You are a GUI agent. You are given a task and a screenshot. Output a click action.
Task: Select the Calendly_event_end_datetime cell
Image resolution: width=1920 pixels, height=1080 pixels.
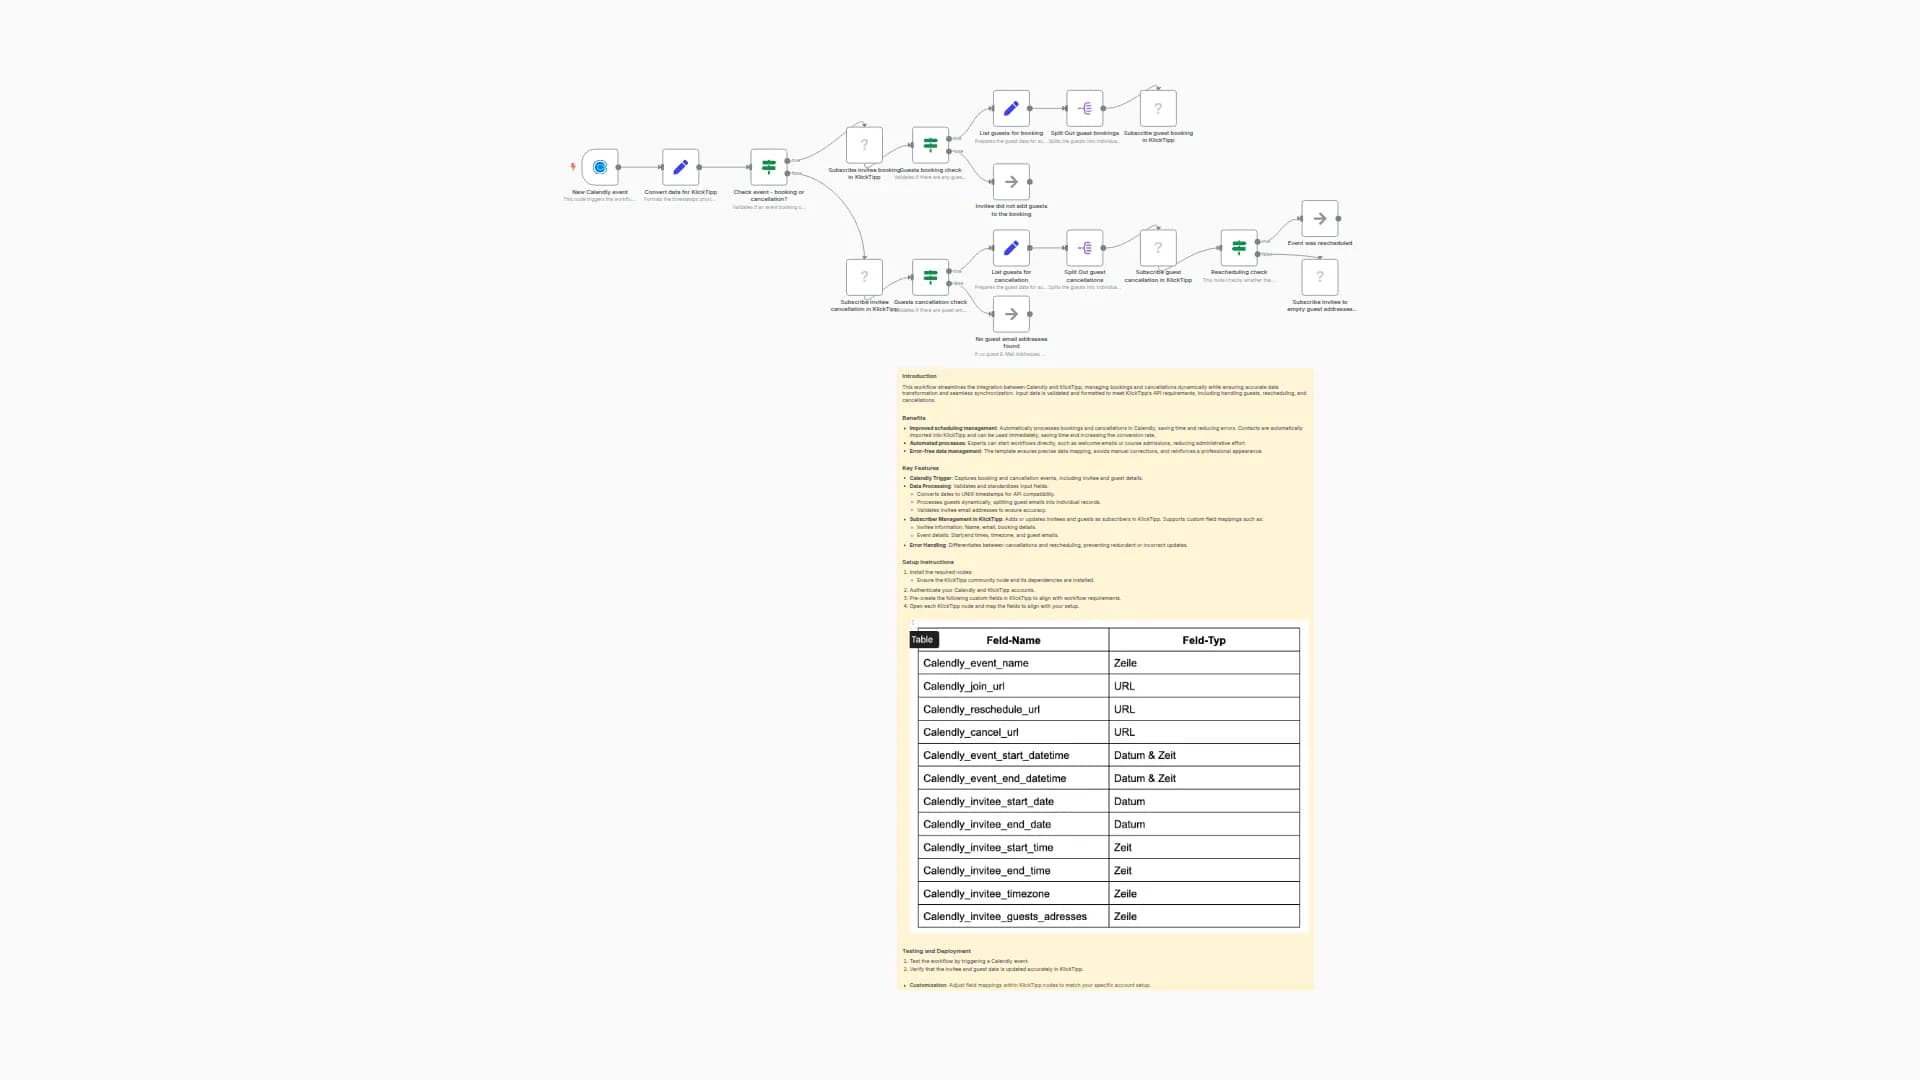coord(1013,778)
